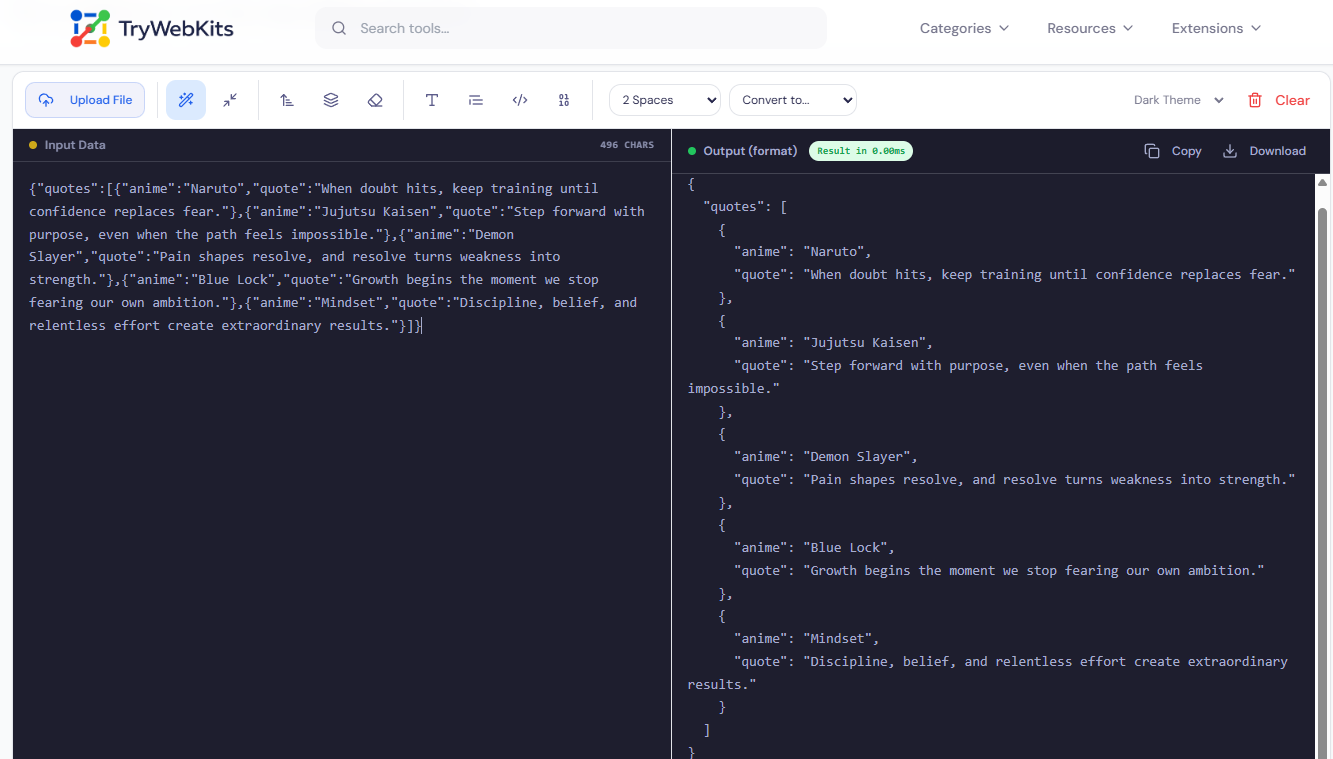The image size is (1333, 759).
Task: Select the Format/Beautify magic wand tool
Action: pos(185,99)
